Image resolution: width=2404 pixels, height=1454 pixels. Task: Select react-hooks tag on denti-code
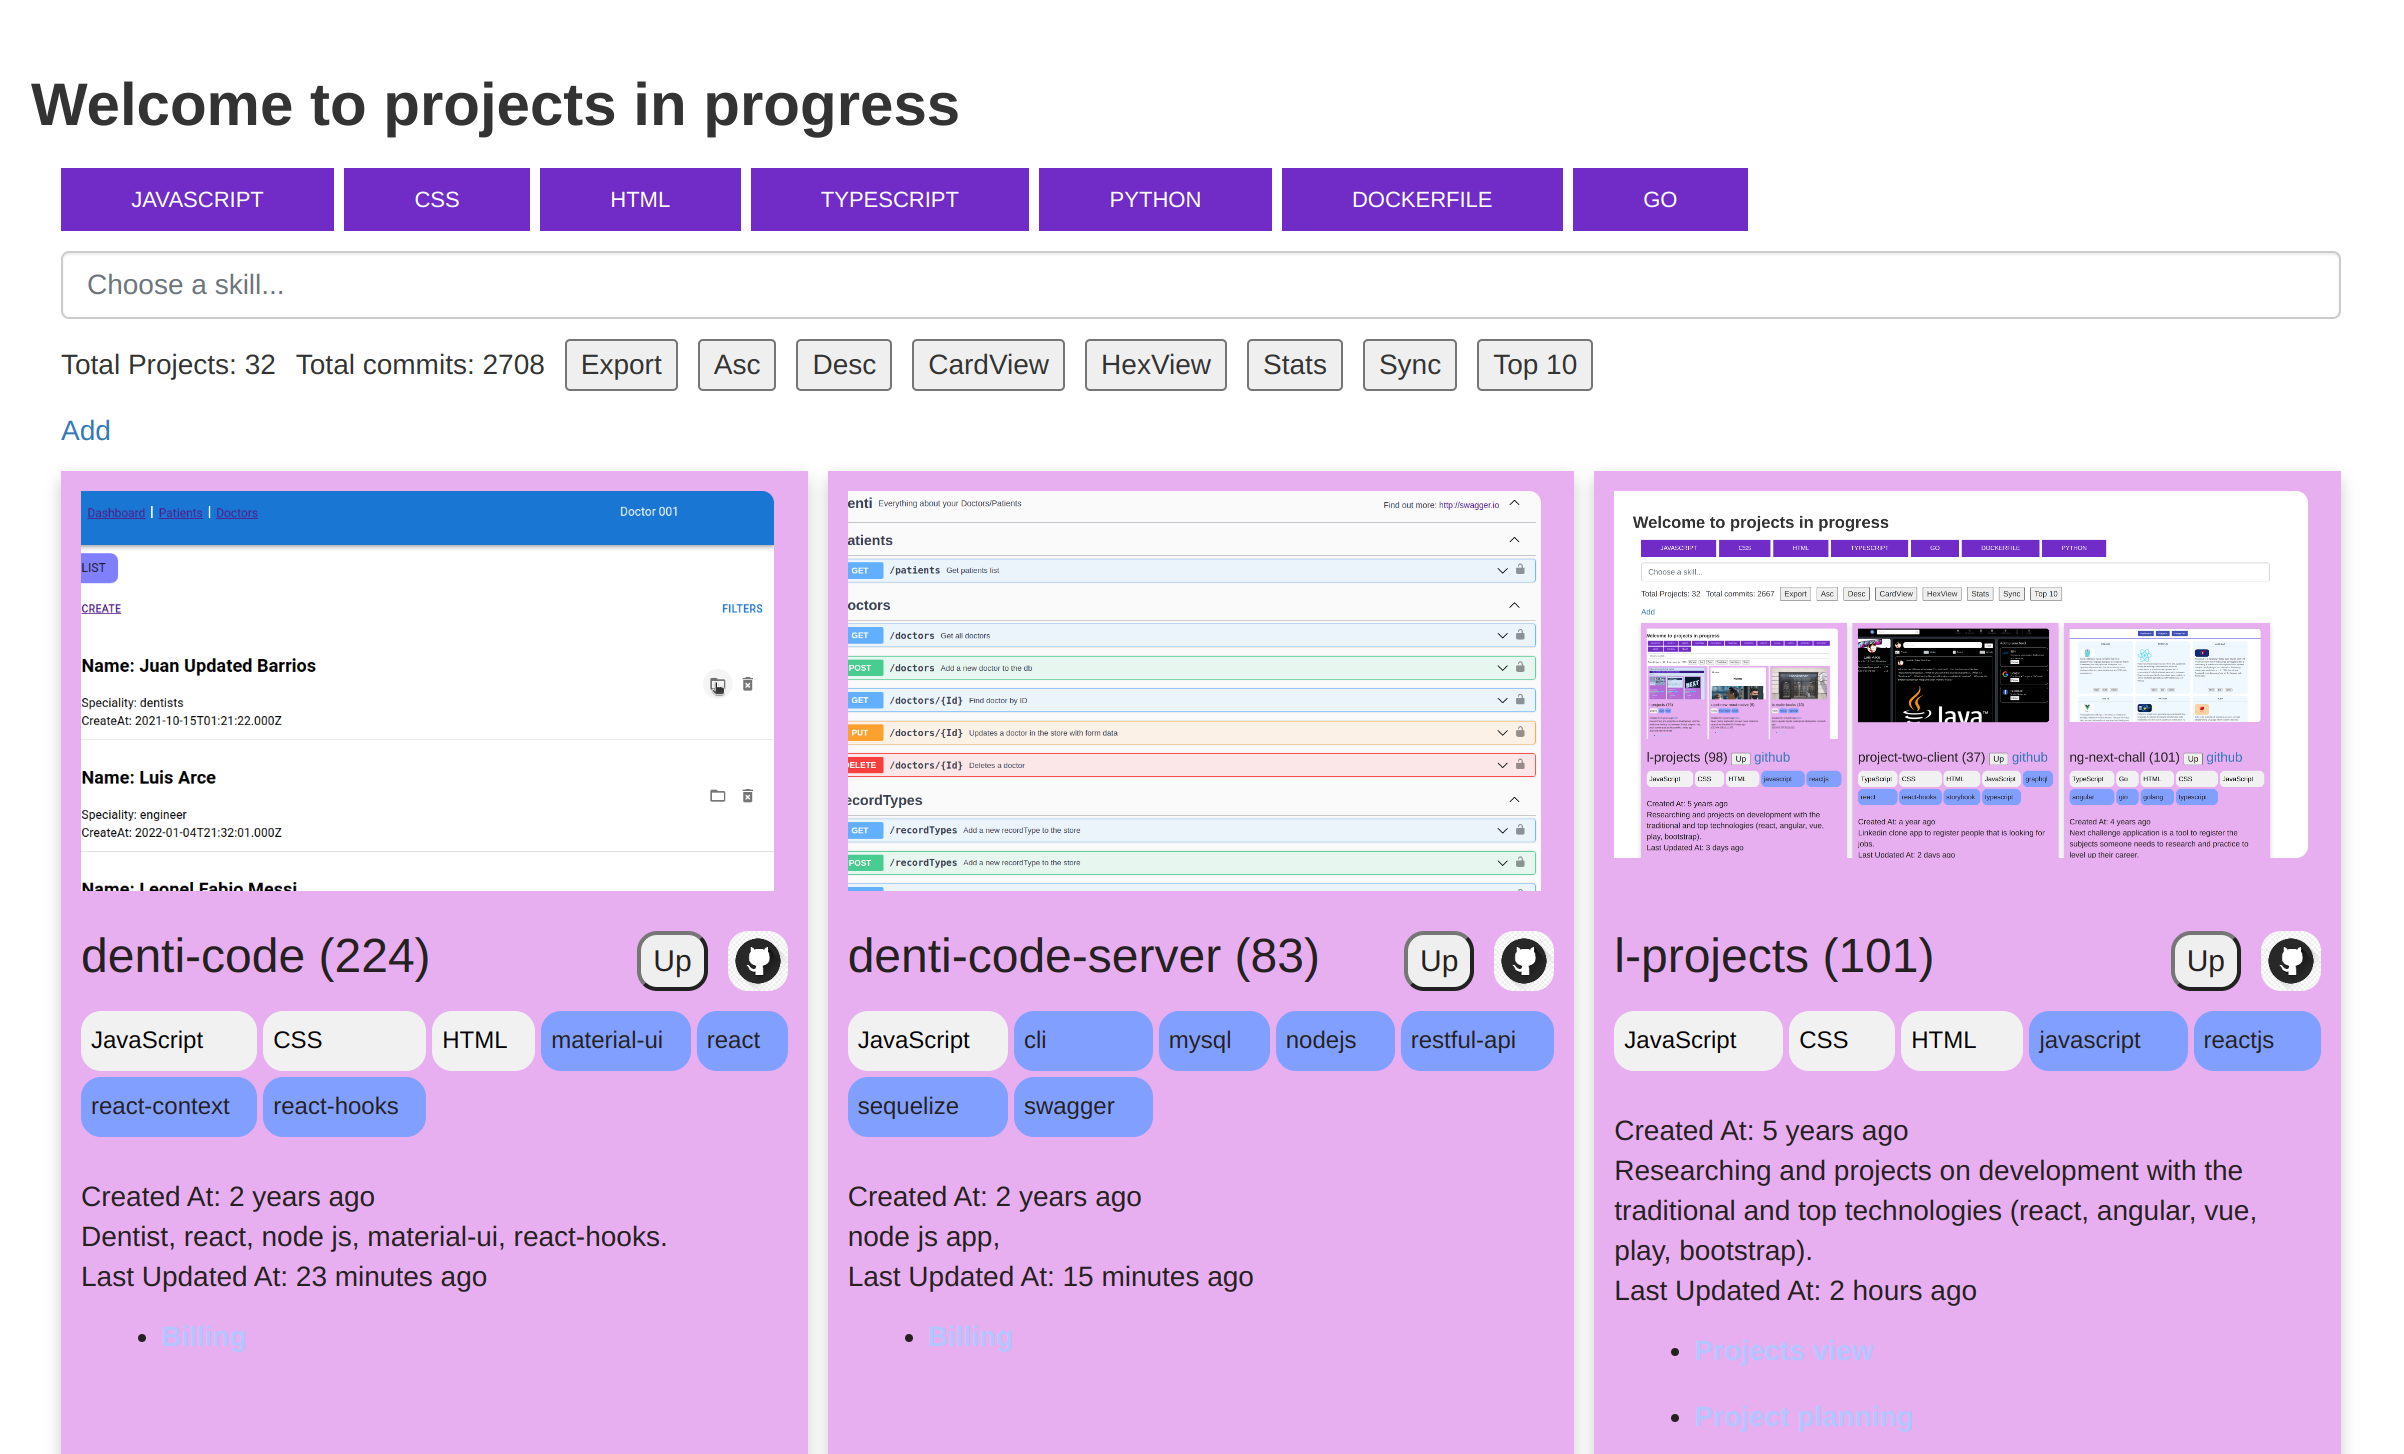[x=343, y=1106]
